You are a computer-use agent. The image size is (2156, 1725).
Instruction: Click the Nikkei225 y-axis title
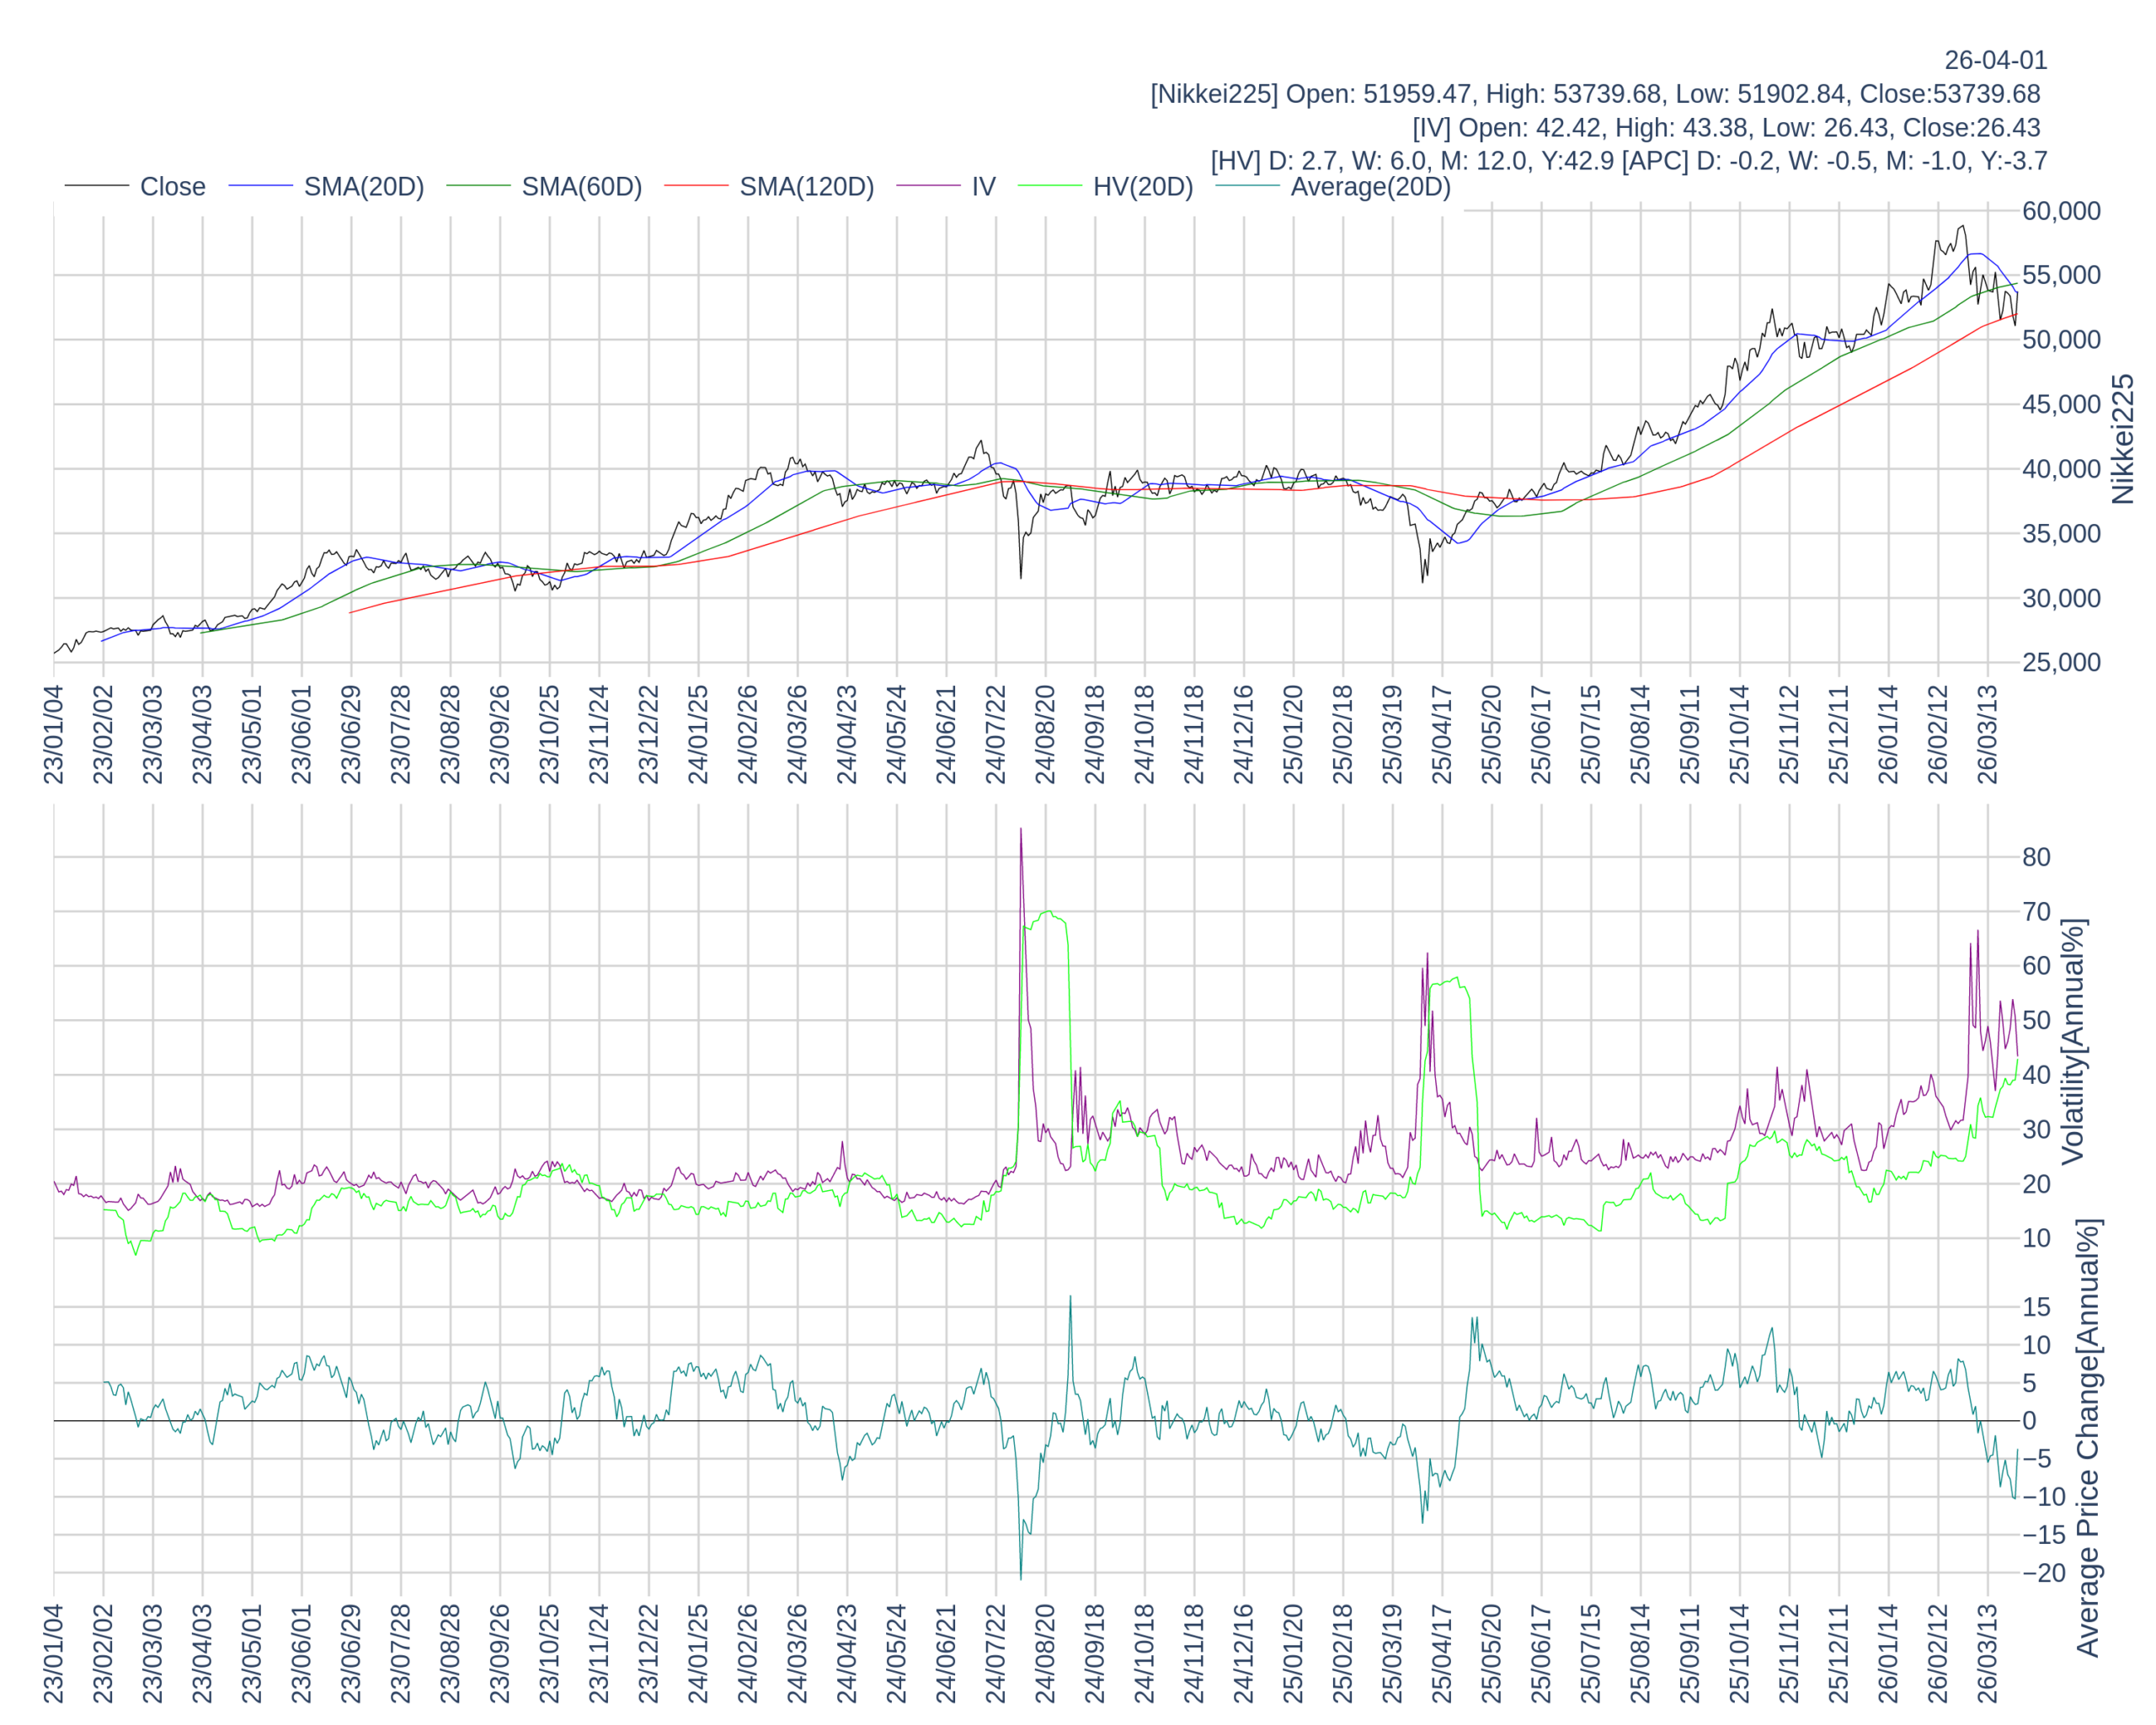pos(2122,439)
